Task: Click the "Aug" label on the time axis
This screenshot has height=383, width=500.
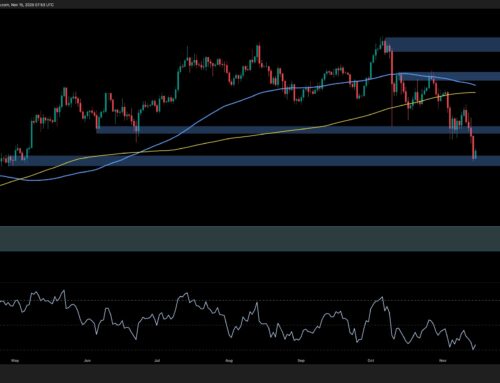Action: pyautogui.click(x=229, y=361)
